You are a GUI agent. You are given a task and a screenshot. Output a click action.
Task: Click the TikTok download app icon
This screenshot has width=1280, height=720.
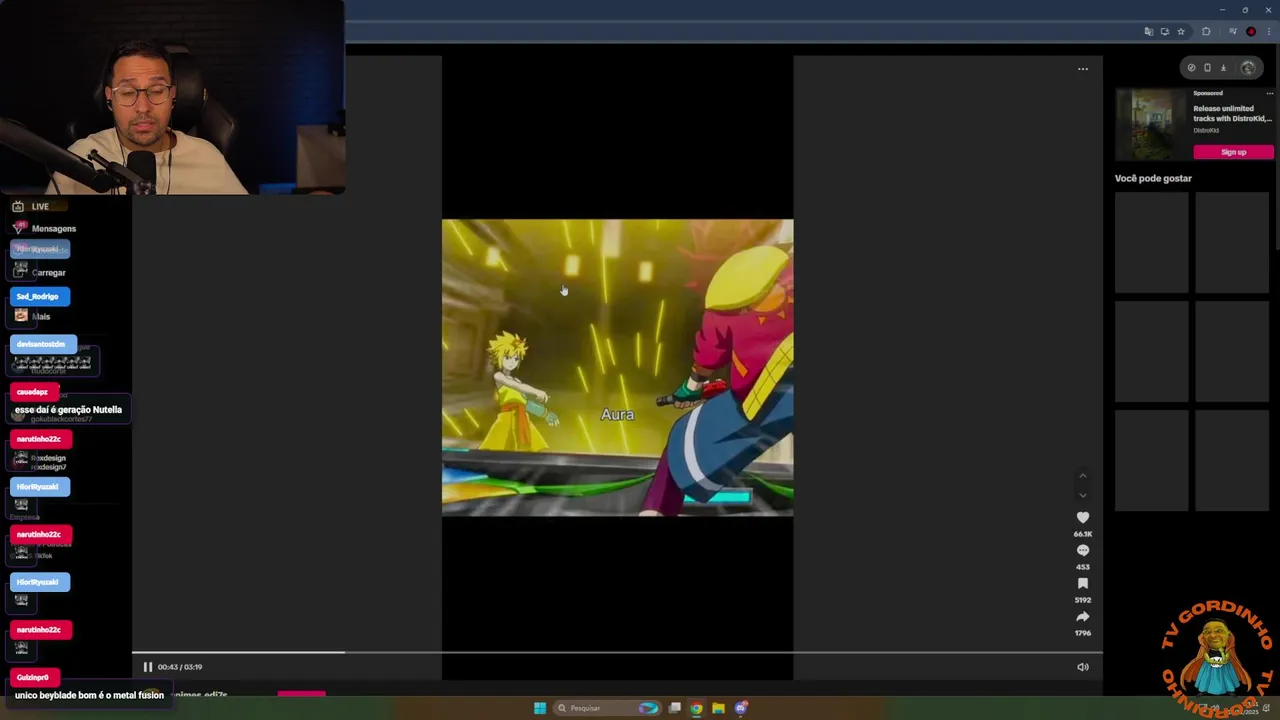1223,68
